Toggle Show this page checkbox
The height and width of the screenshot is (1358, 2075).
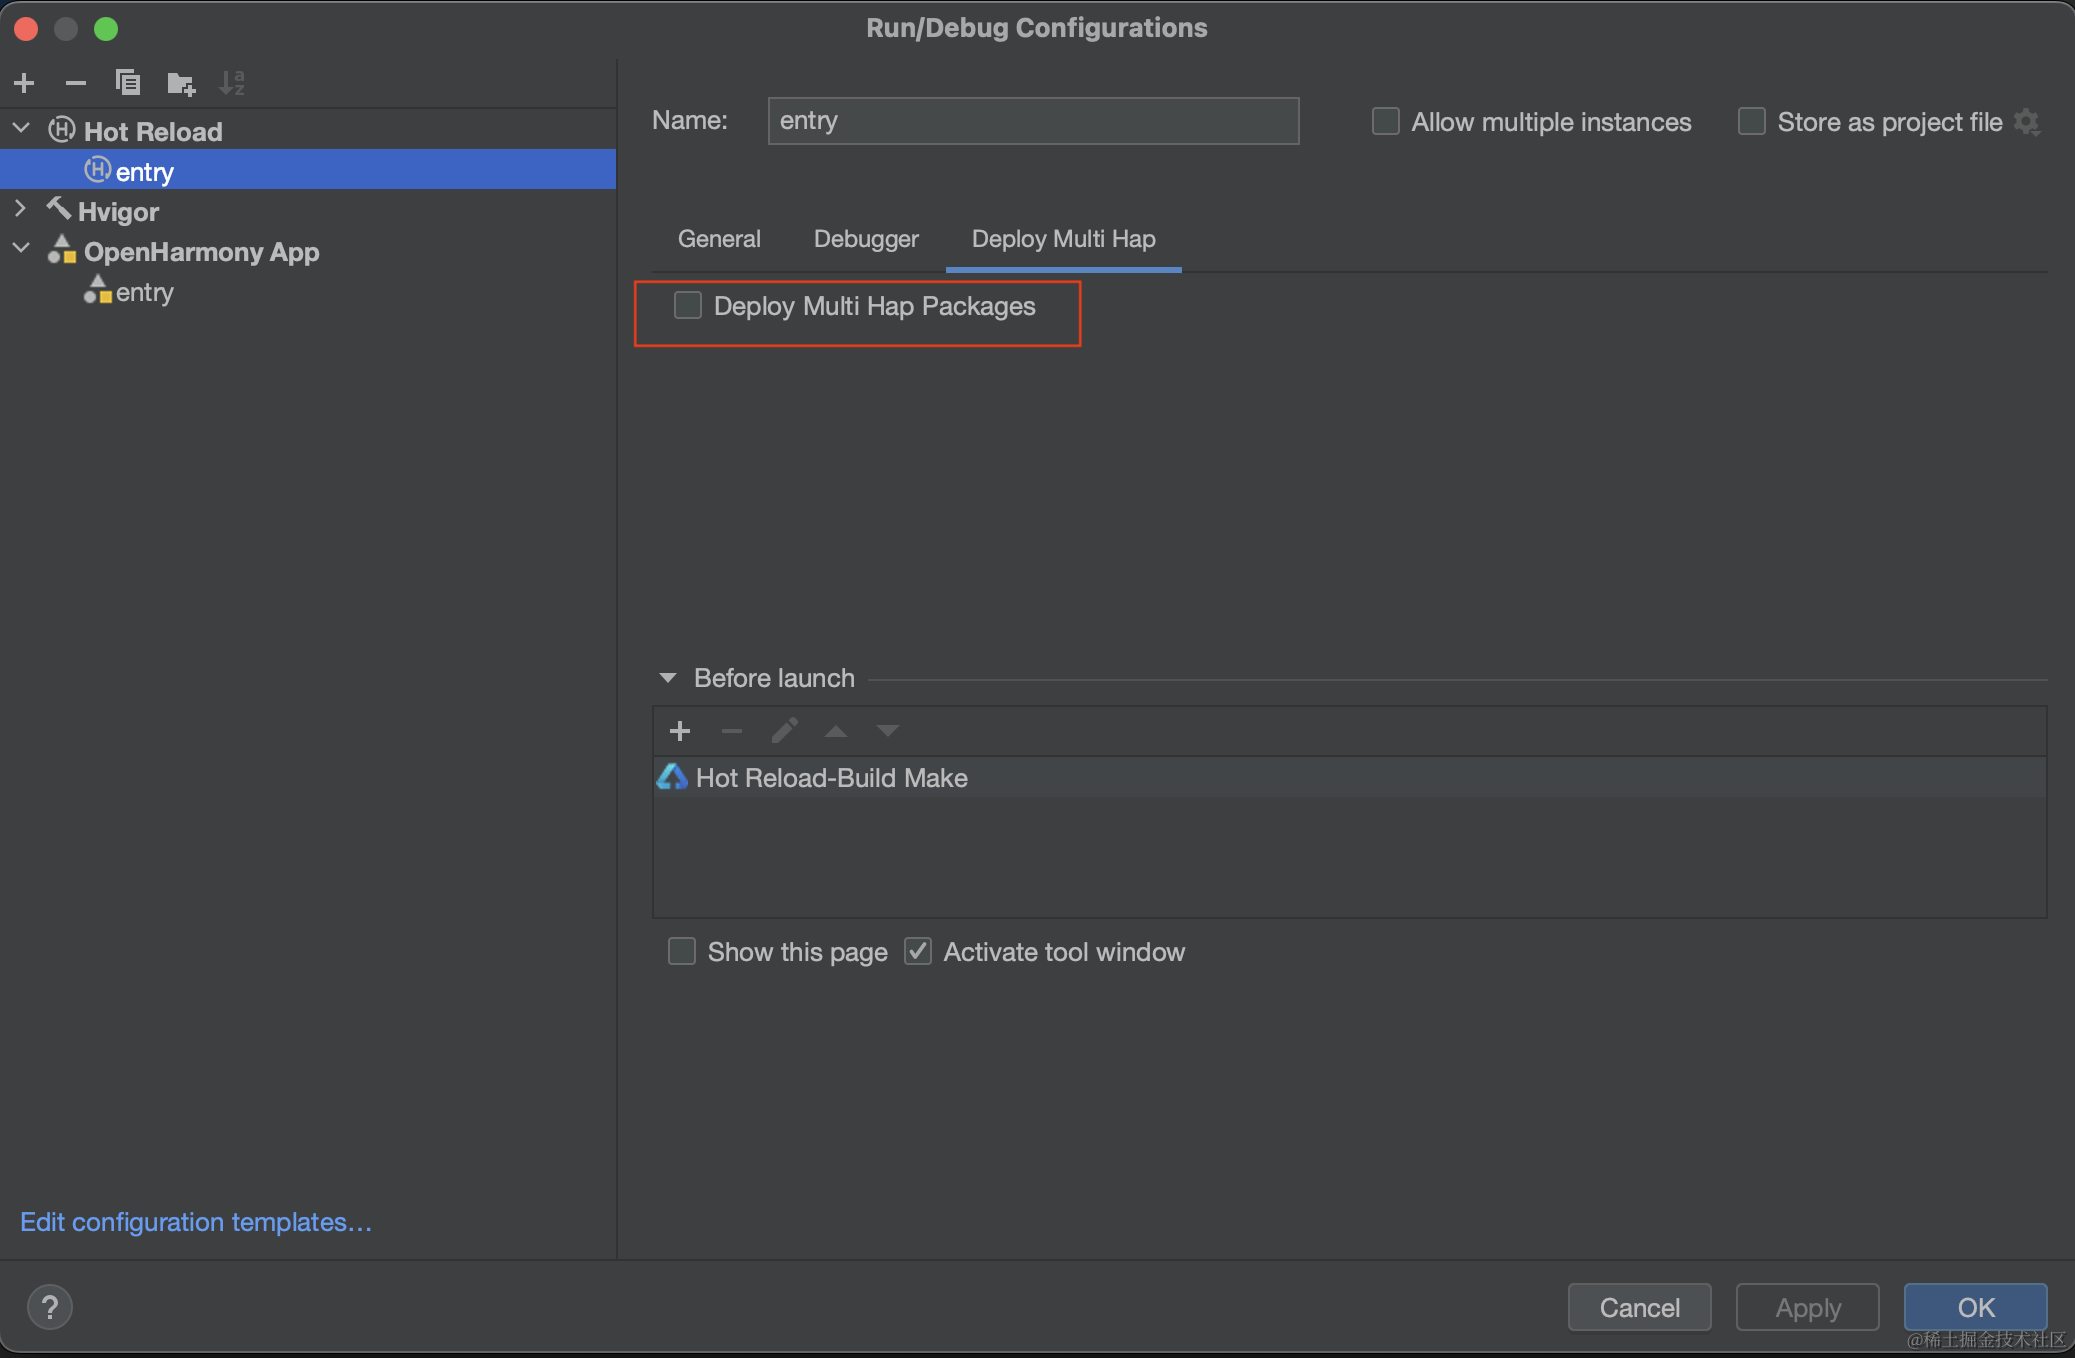[684, 952]
